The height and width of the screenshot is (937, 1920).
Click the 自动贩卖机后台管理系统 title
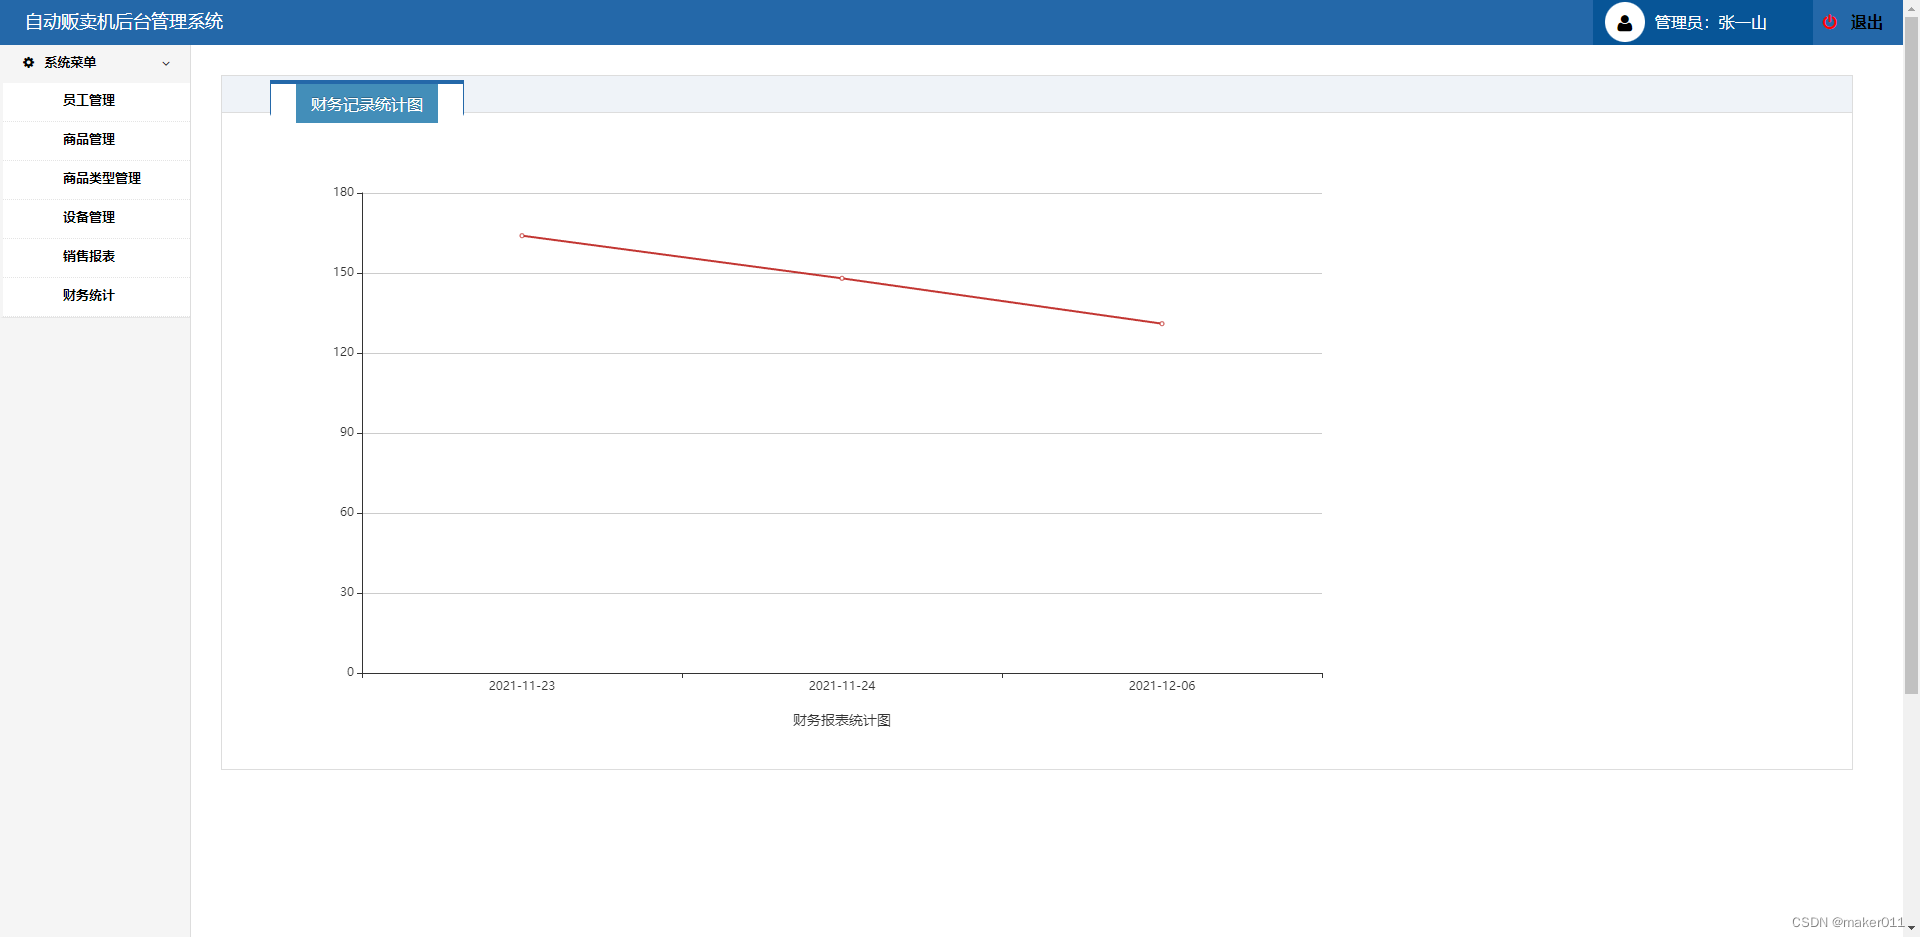click(x=124, y=21)
